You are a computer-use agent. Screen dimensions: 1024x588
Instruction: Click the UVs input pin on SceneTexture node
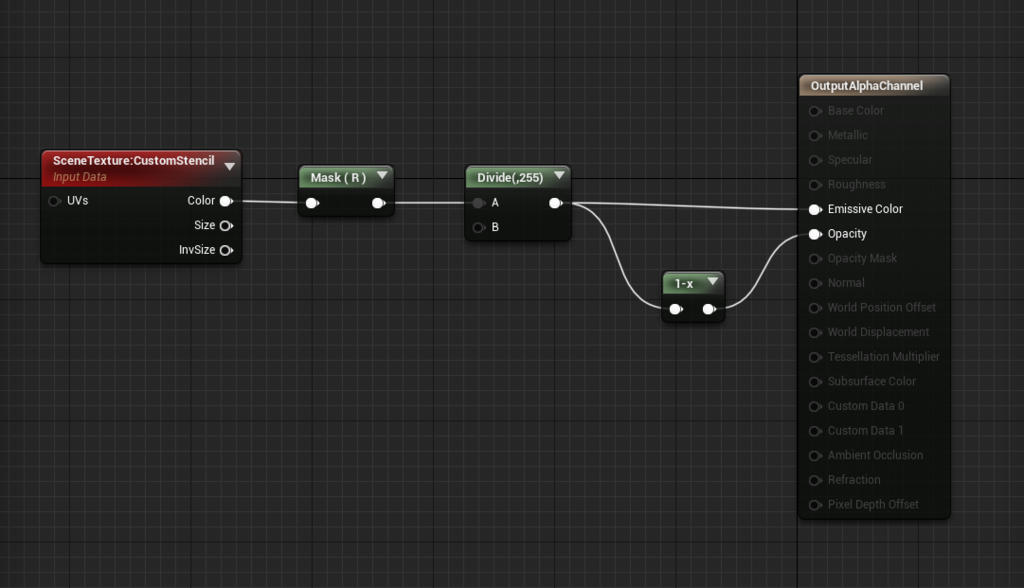55,201
